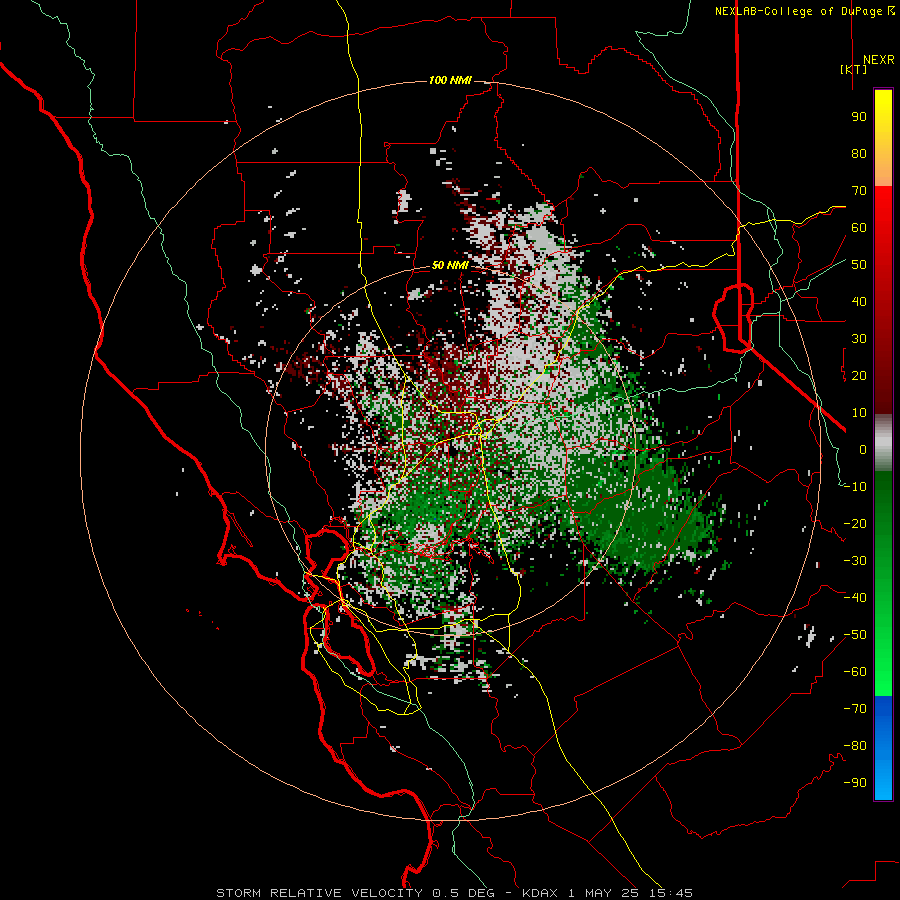Select the 0 value on the velocity scale
Image resolution: width=900 pixels, height=900 pixels.
863,449
